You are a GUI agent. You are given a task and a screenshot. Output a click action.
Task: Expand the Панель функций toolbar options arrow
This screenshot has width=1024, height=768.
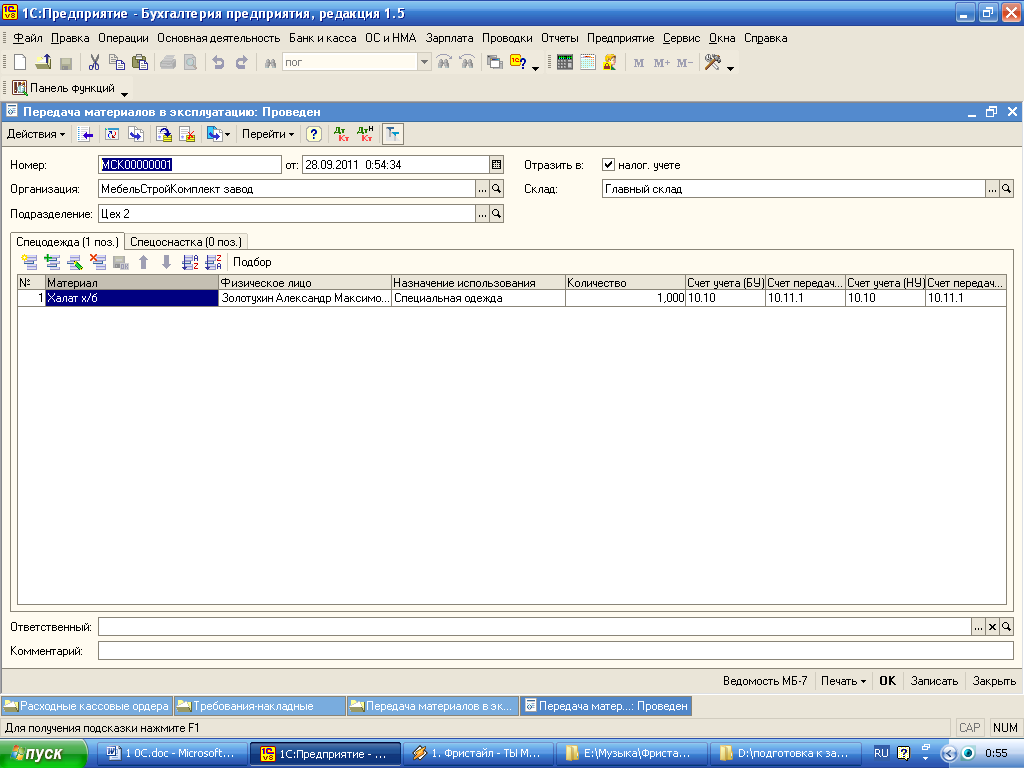point(124,94)
